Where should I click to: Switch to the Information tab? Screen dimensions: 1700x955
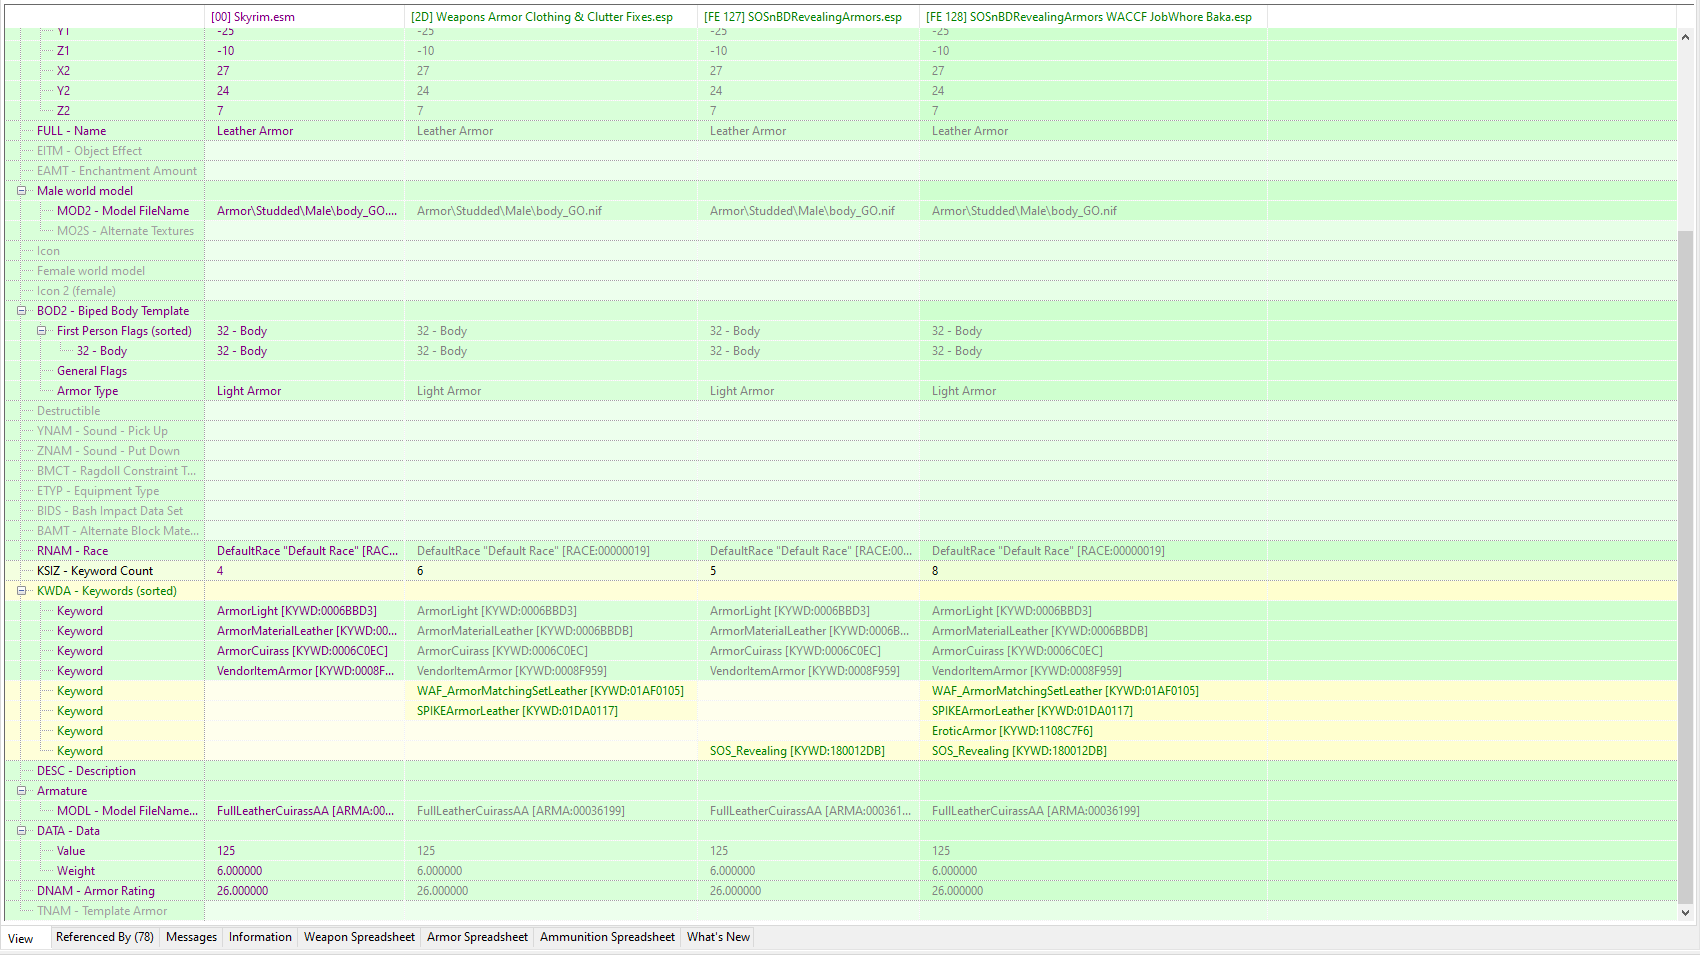click(x=260, y=937)
